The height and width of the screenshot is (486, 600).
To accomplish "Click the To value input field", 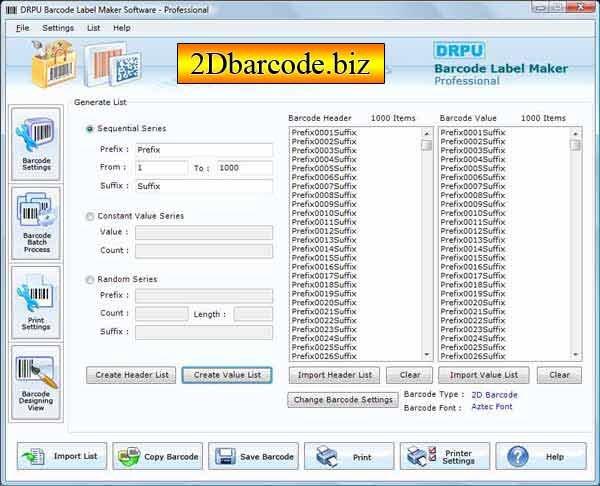I will [x=245, y=168].
